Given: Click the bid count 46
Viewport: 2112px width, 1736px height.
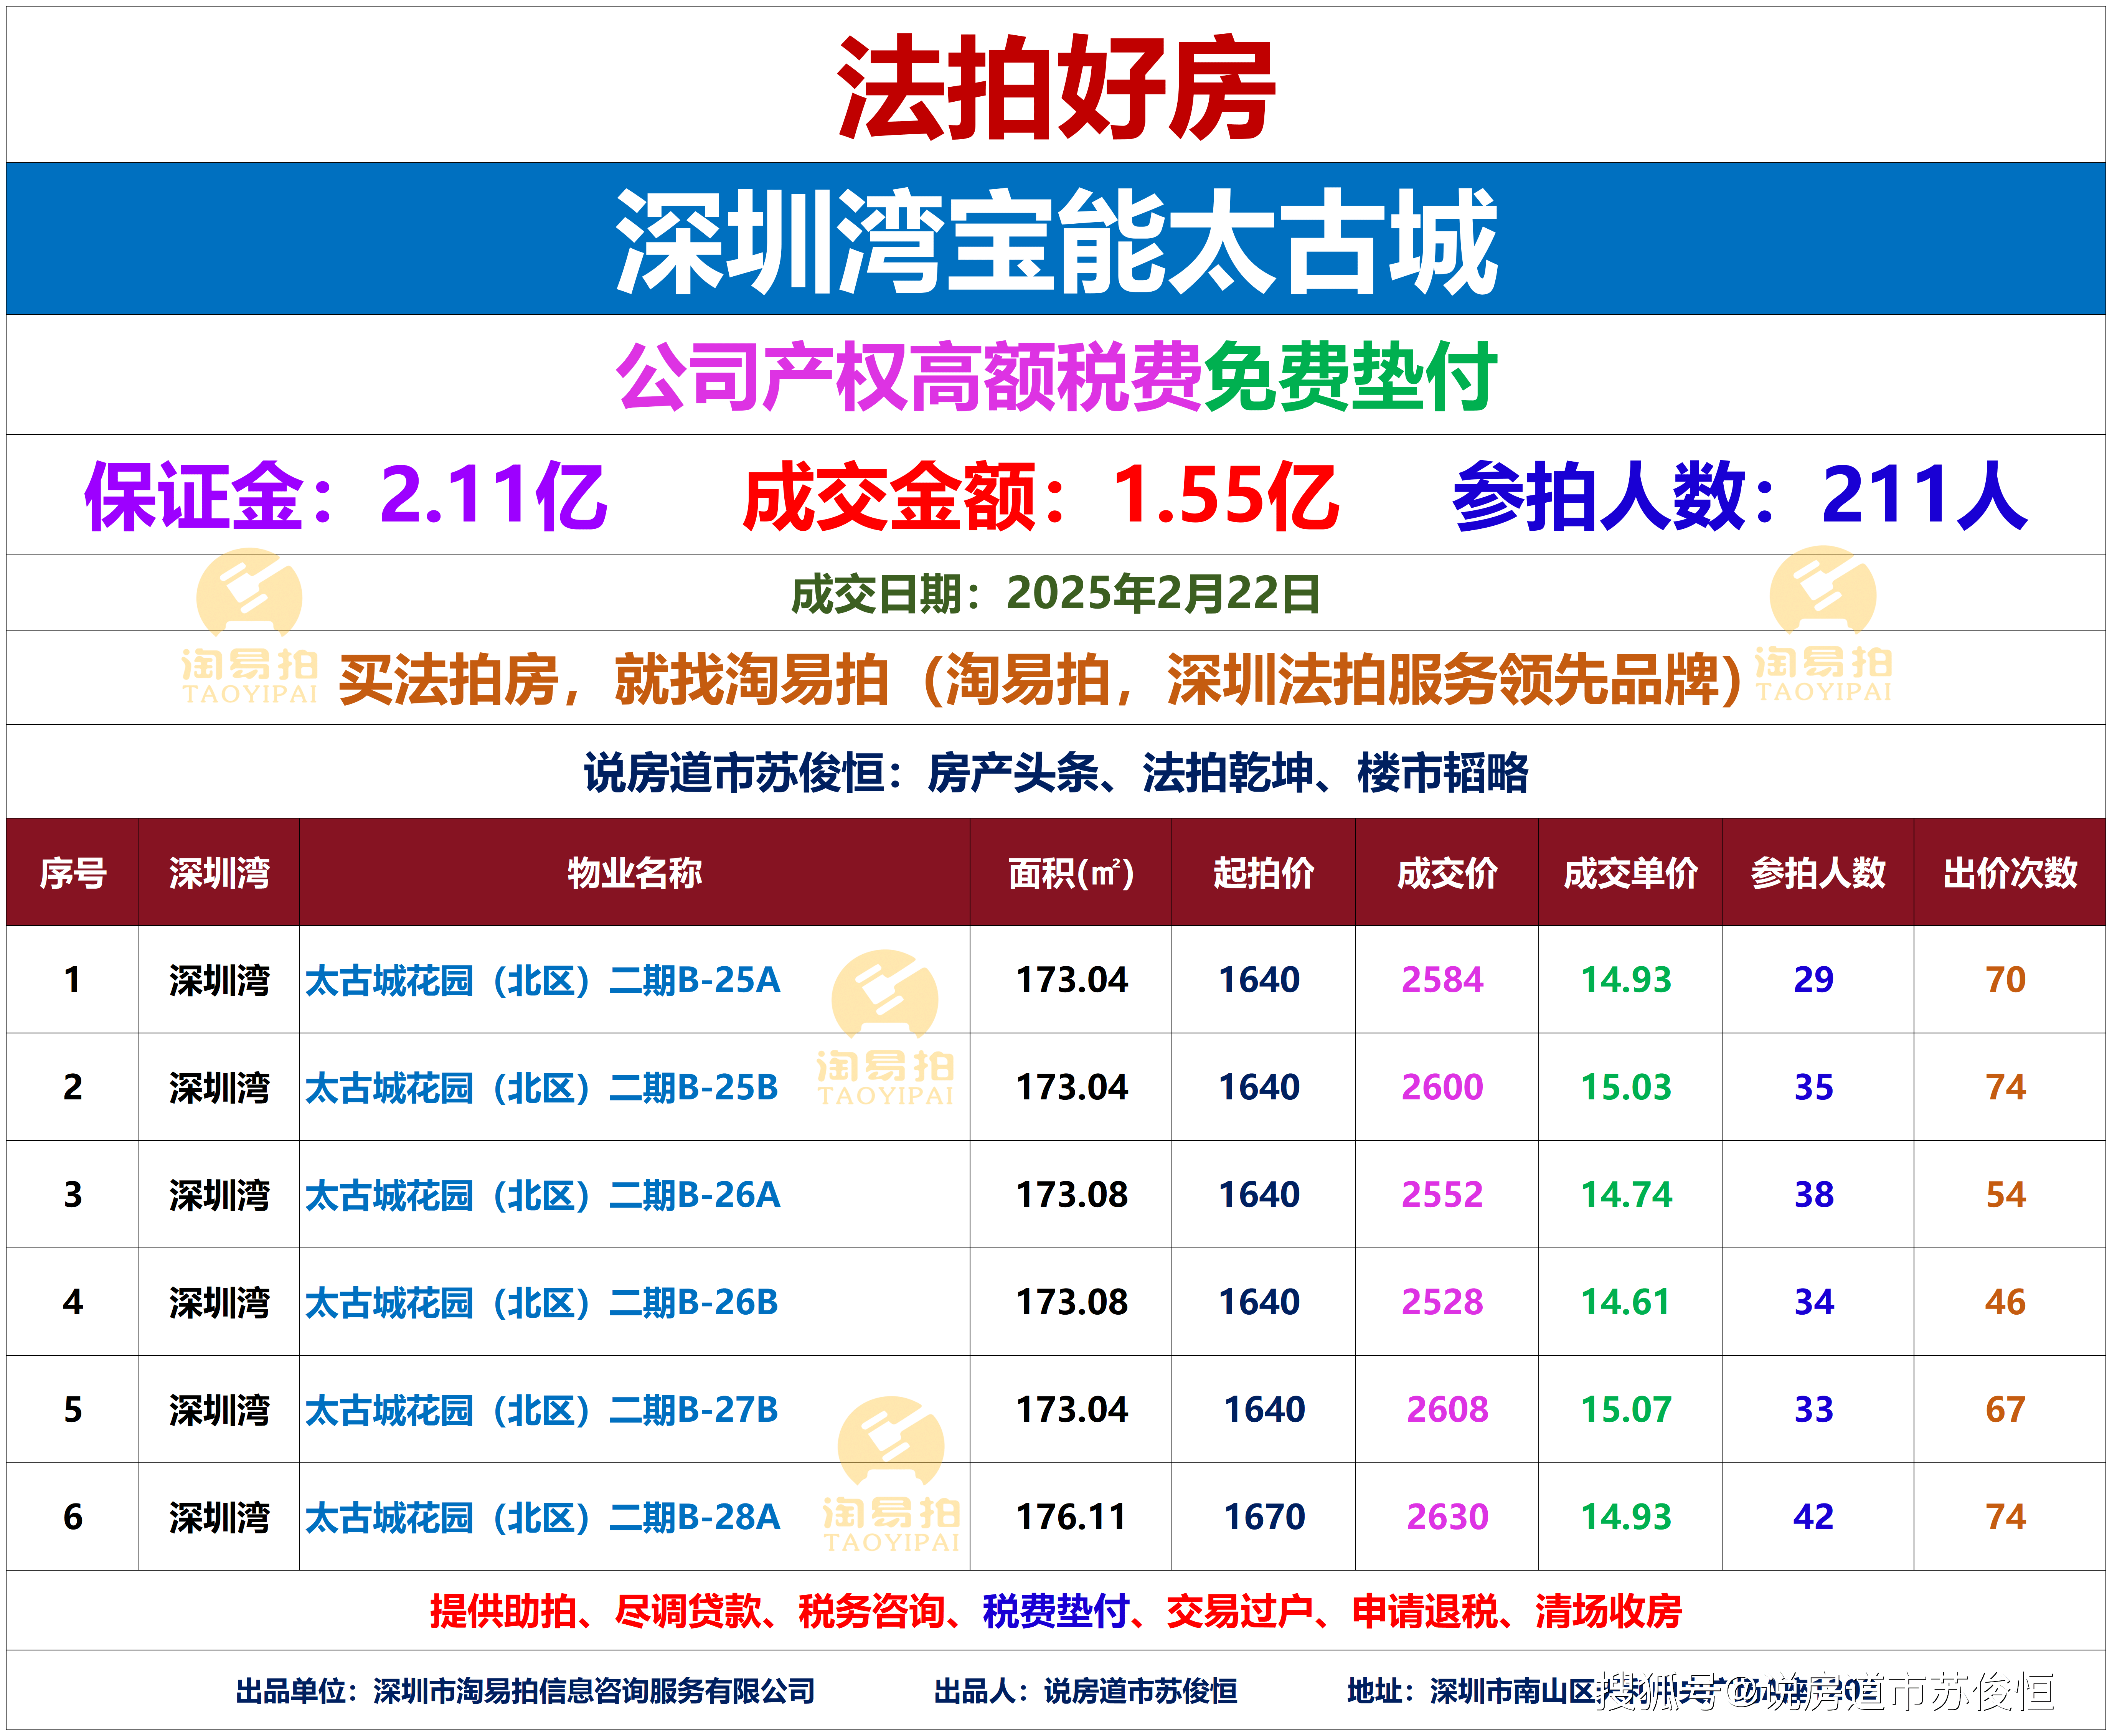Looking at the screenshot, I should [2006, 1302].
